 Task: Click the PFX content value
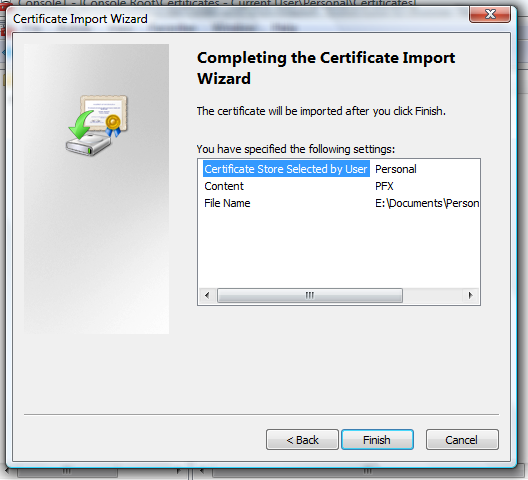[x=384, y=186]
